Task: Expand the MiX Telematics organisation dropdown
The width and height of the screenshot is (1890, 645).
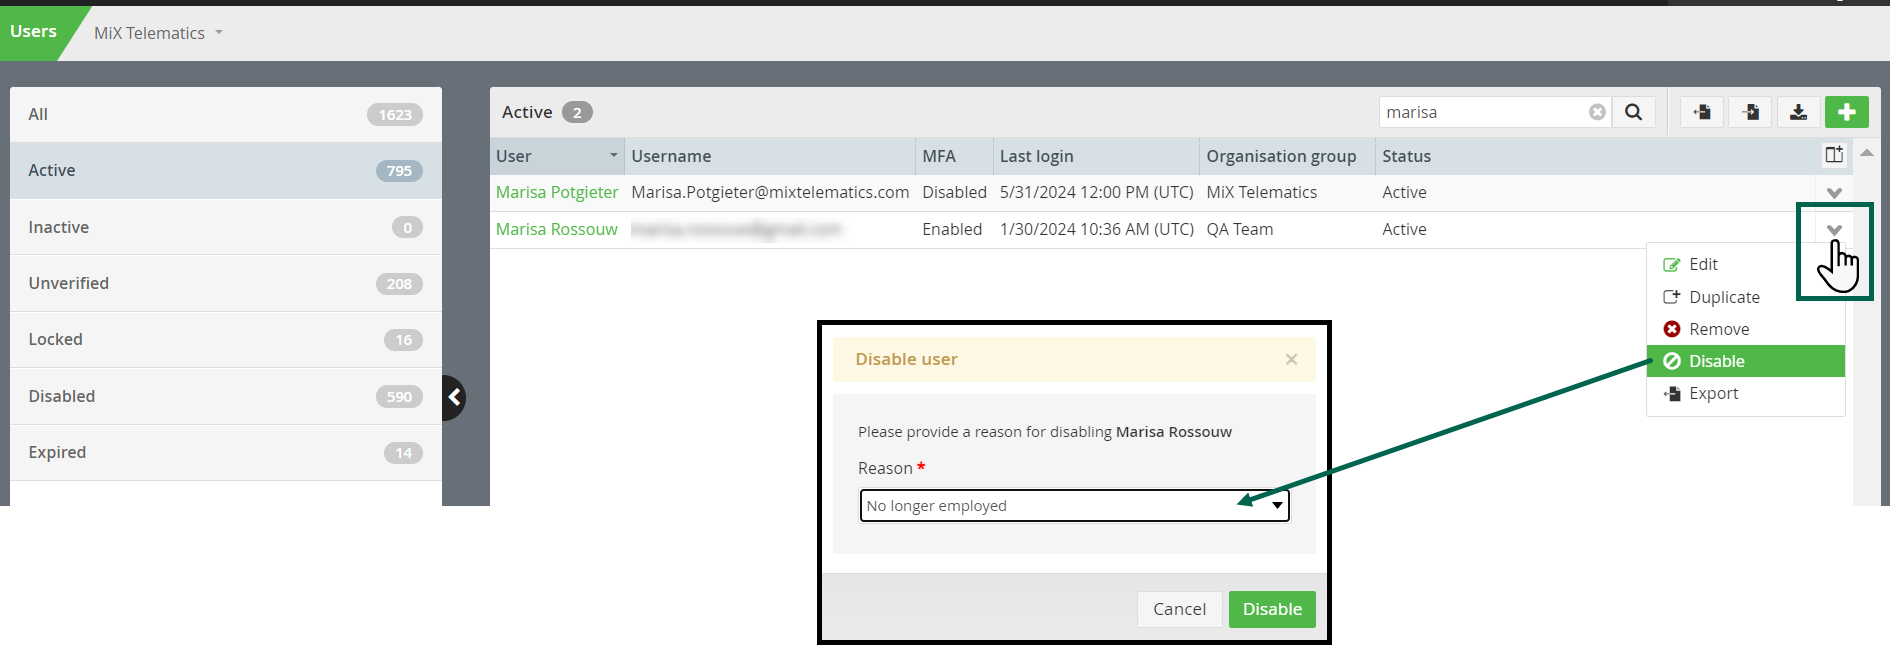Action: (158, 33)
